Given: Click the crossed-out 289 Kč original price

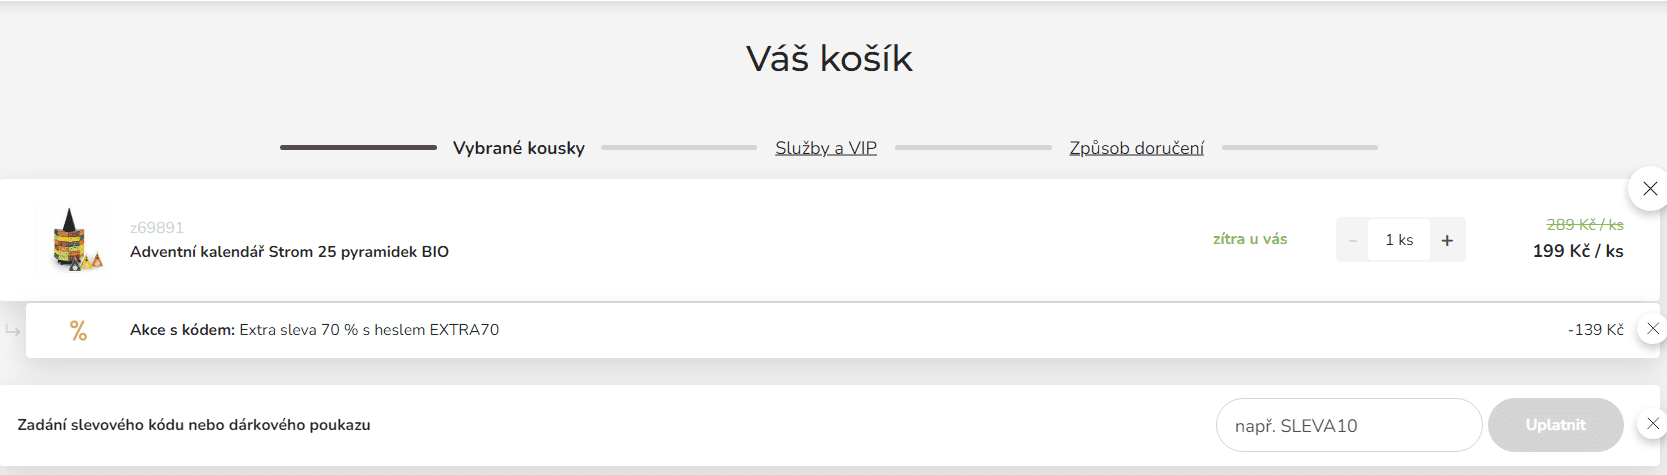Looking at the screenshot, I should click(1585, 224).
